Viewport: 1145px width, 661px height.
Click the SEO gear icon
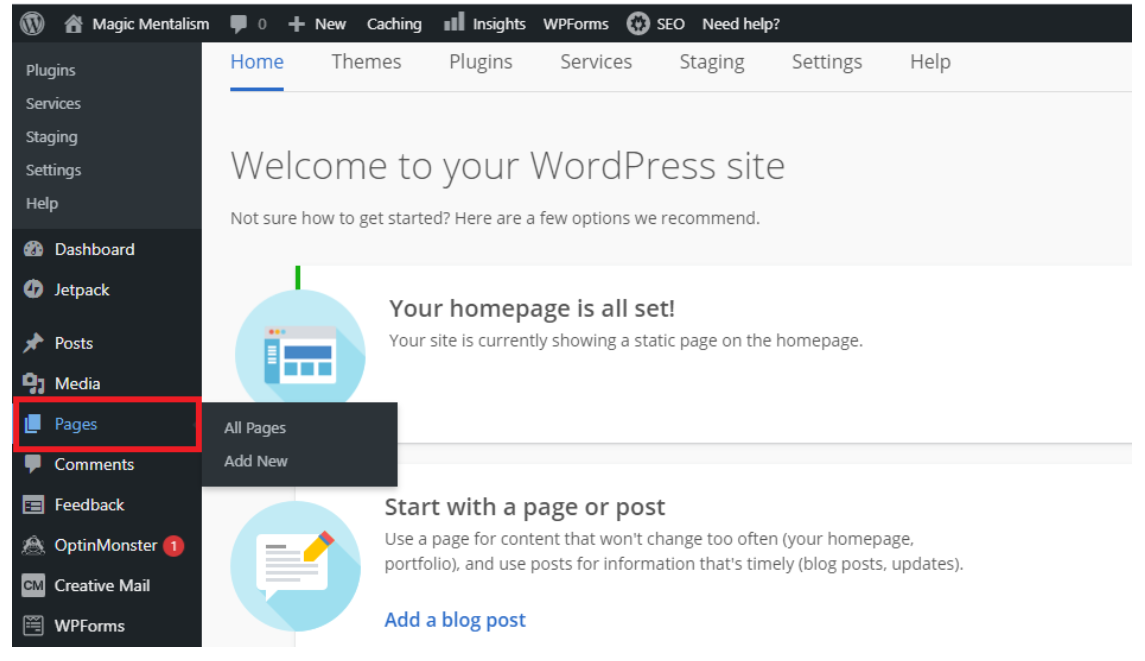tap(637, 23)
